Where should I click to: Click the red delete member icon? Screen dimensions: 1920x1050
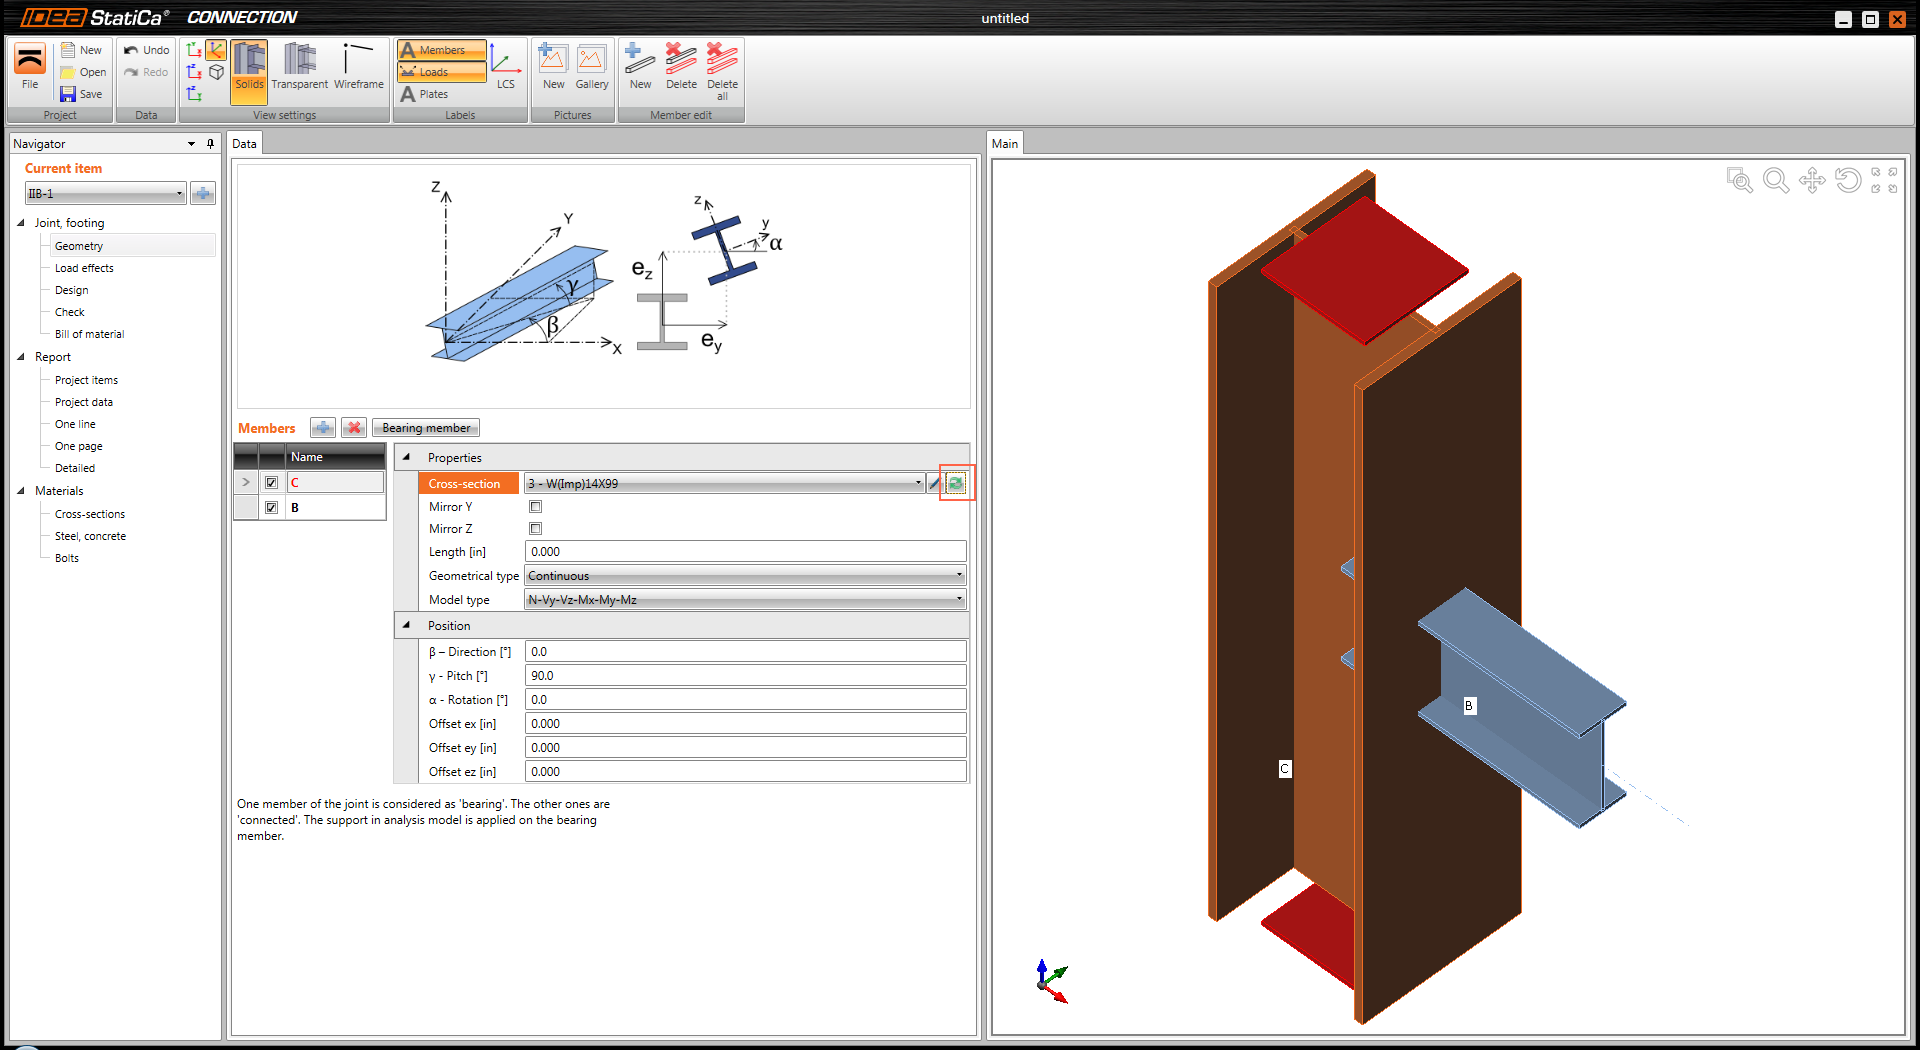point(354,428)
